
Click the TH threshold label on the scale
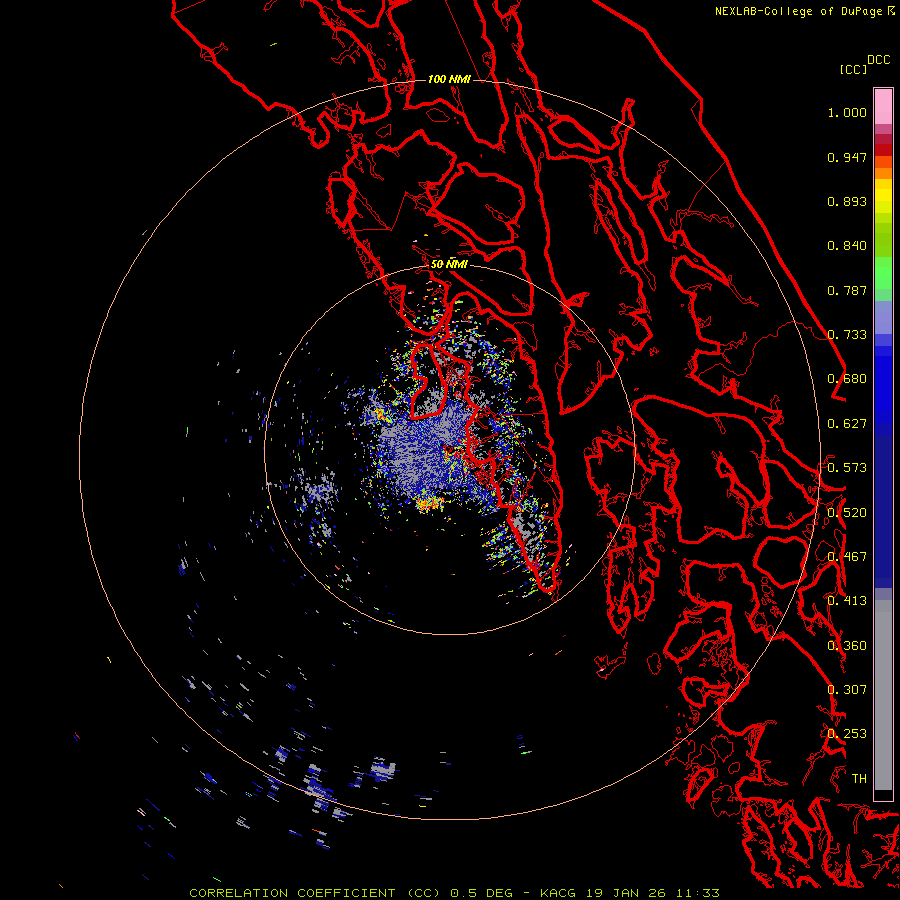859,779
